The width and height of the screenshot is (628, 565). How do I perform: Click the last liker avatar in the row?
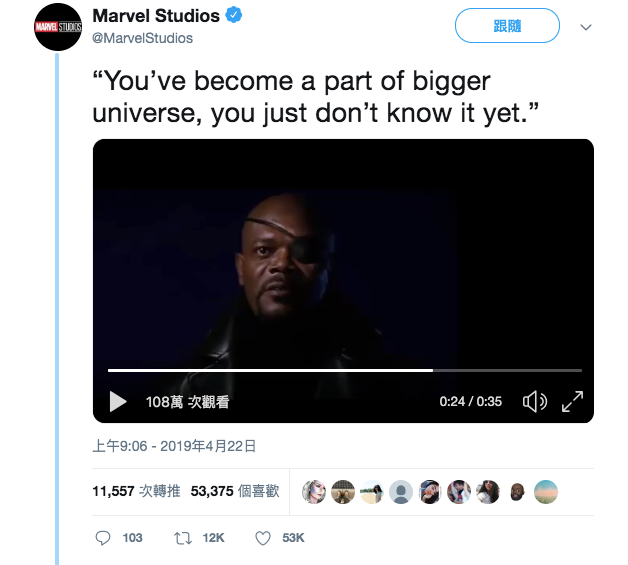click(545, 491)
